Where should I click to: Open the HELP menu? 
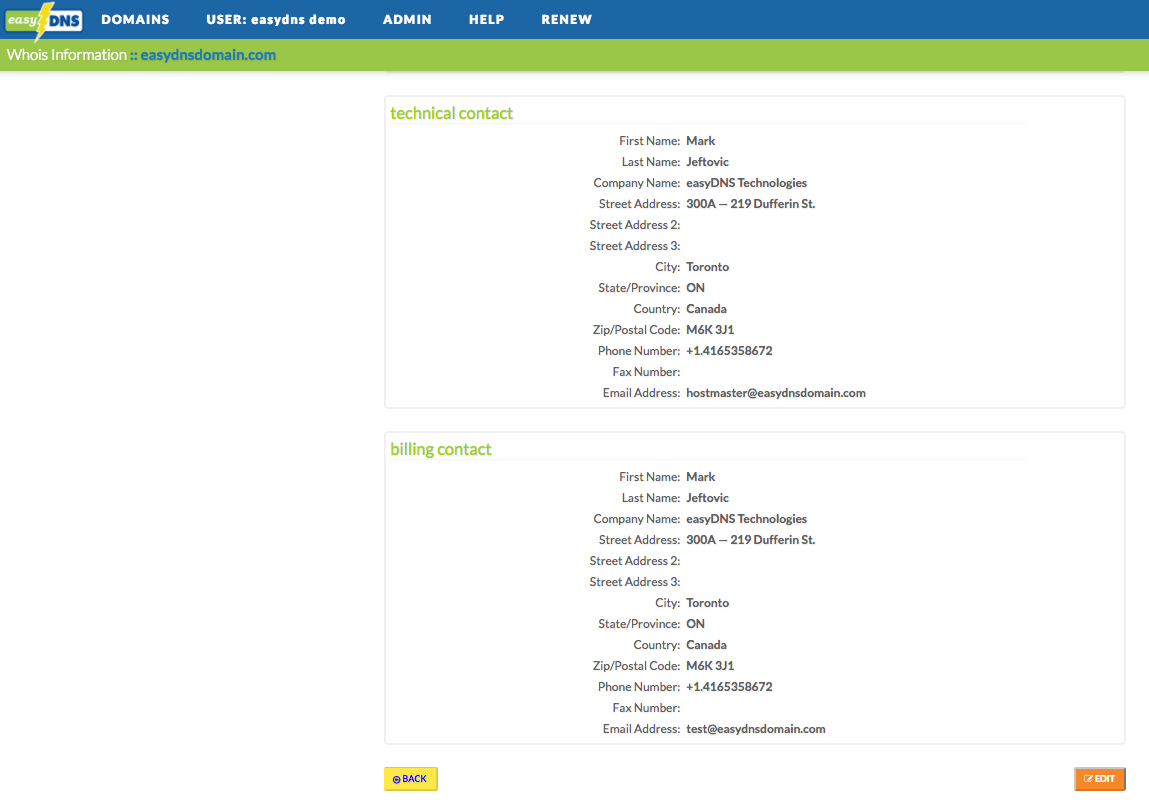click(487, 20)
